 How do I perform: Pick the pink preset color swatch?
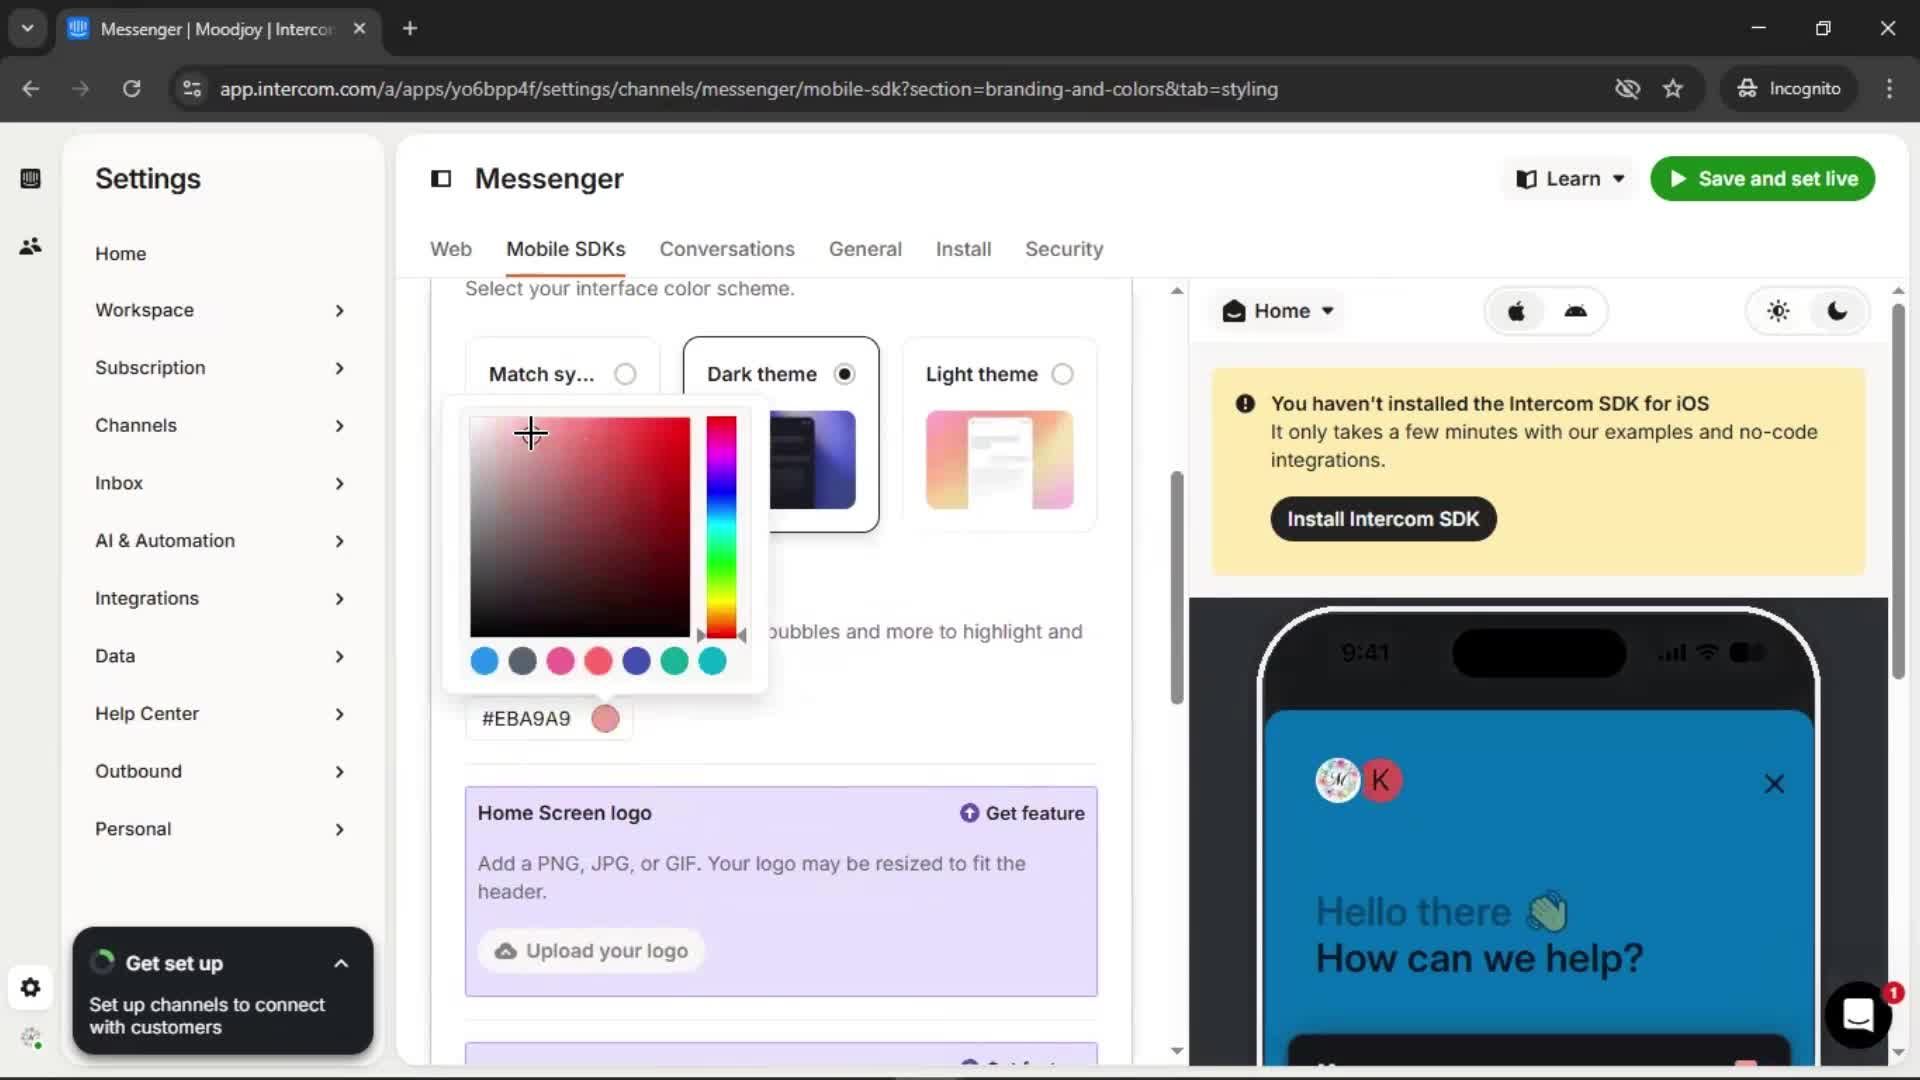pyautogui.click(x=561, y=661)
